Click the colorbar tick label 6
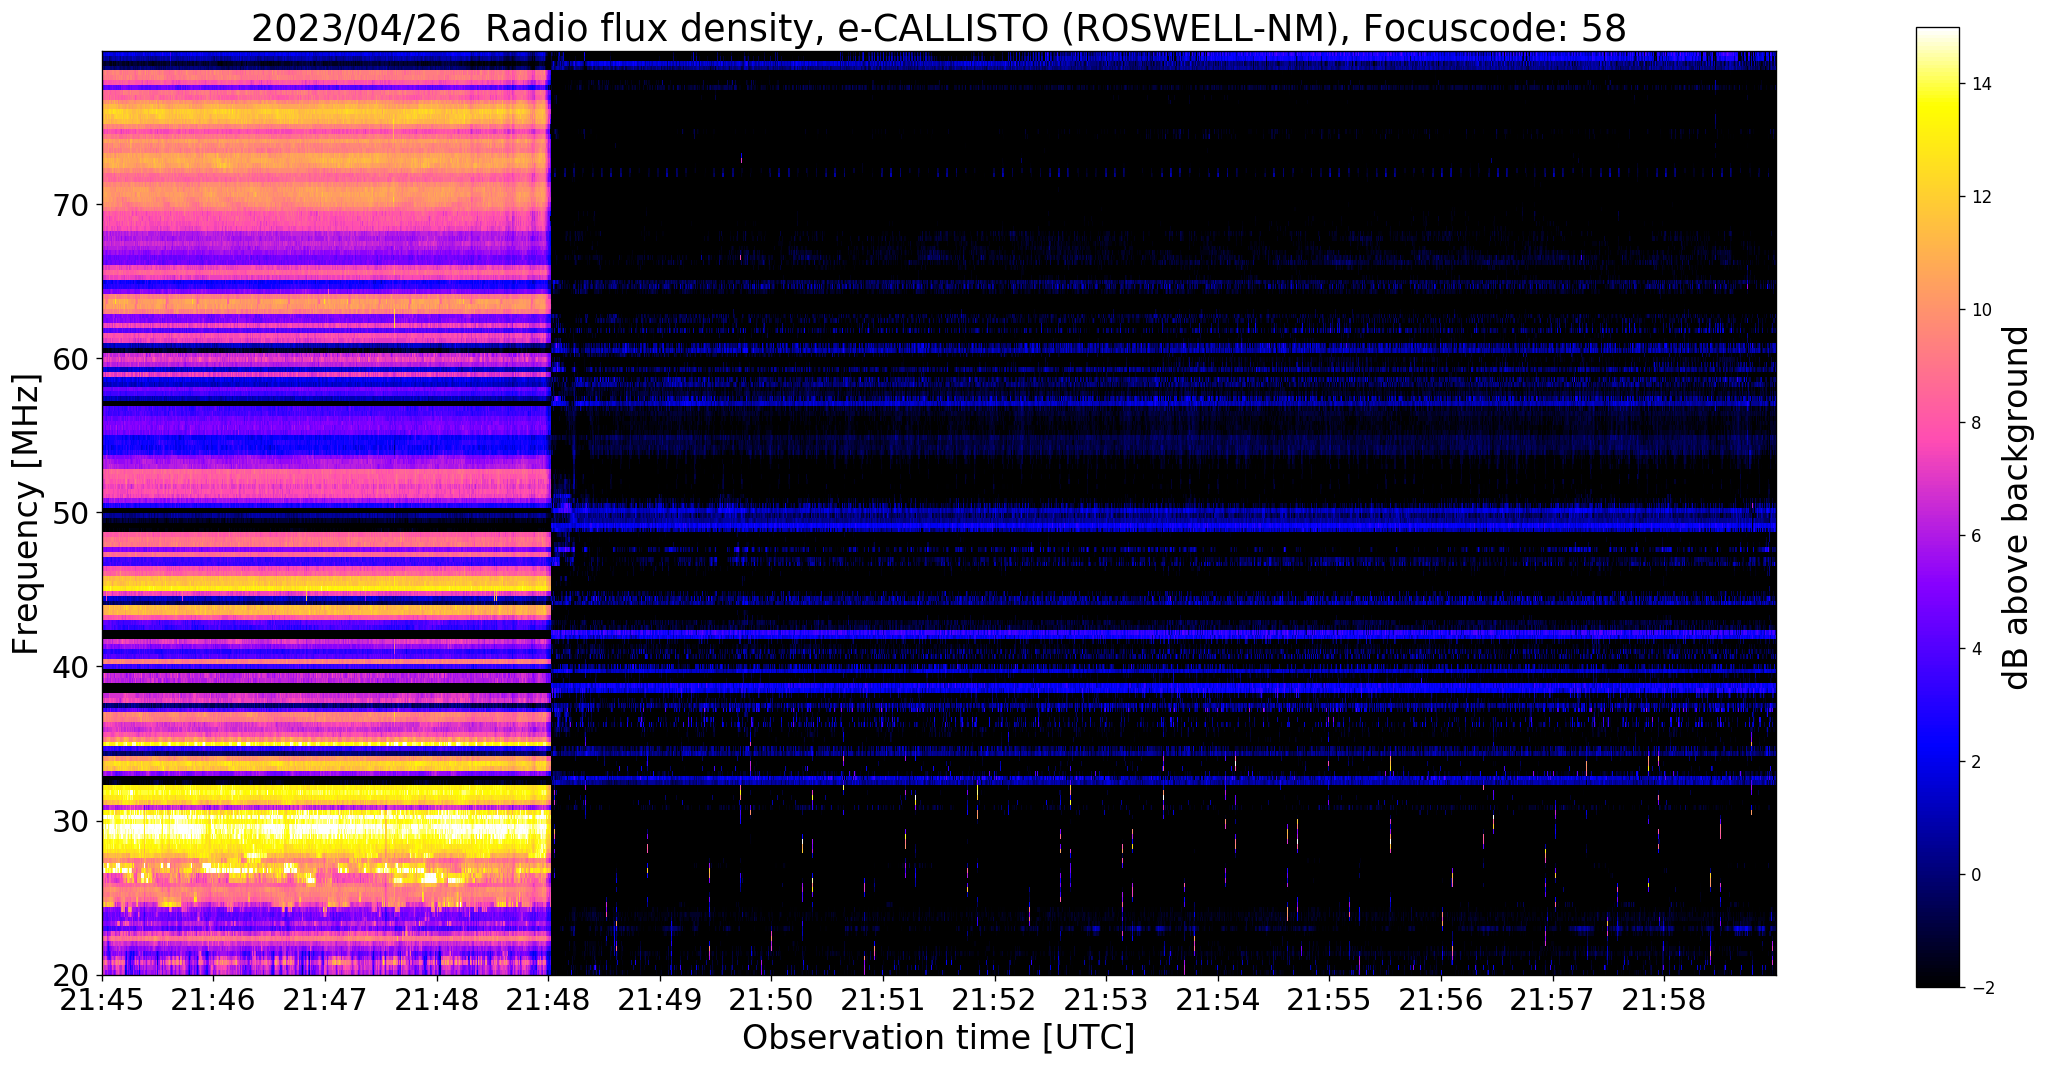This screenshot has width=2047, height=1067. click(1976, 536)
